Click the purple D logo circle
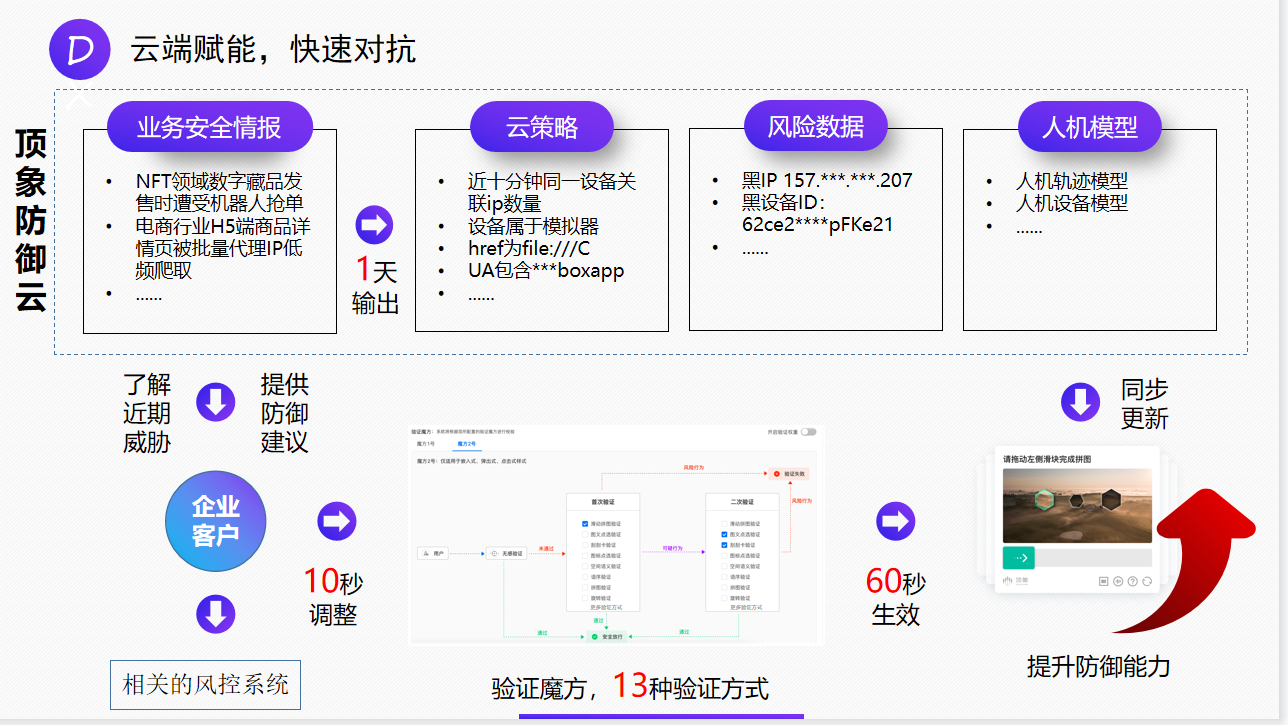The height and width of the screenshot is (725, 1288). (79, 48)
